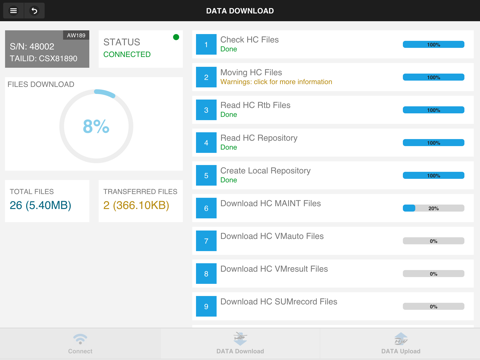Click Create Local Repository label
The width and height of the screenshot is (480, 360).
[265, 170]
